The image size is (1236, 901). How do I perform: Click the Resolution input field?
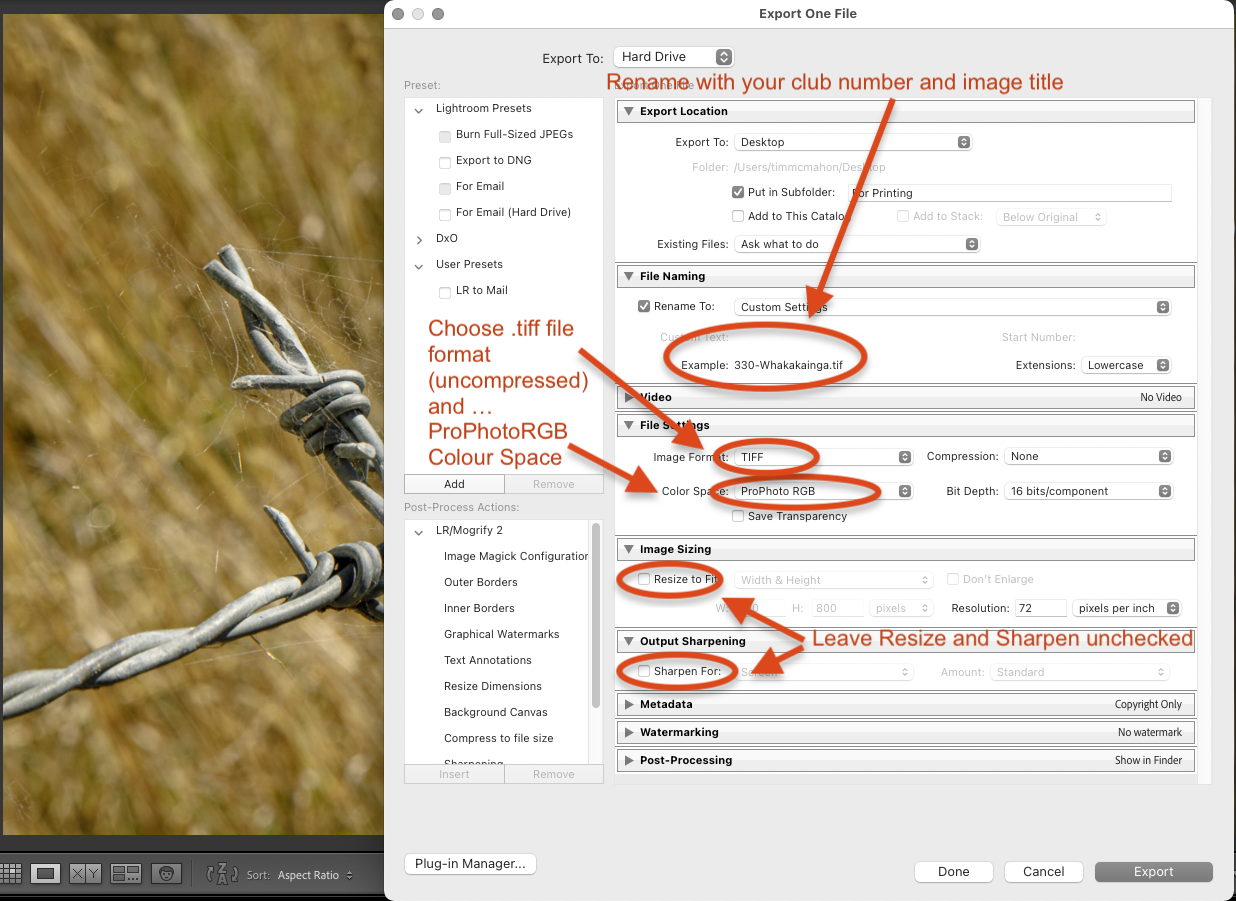point(1039,608)
